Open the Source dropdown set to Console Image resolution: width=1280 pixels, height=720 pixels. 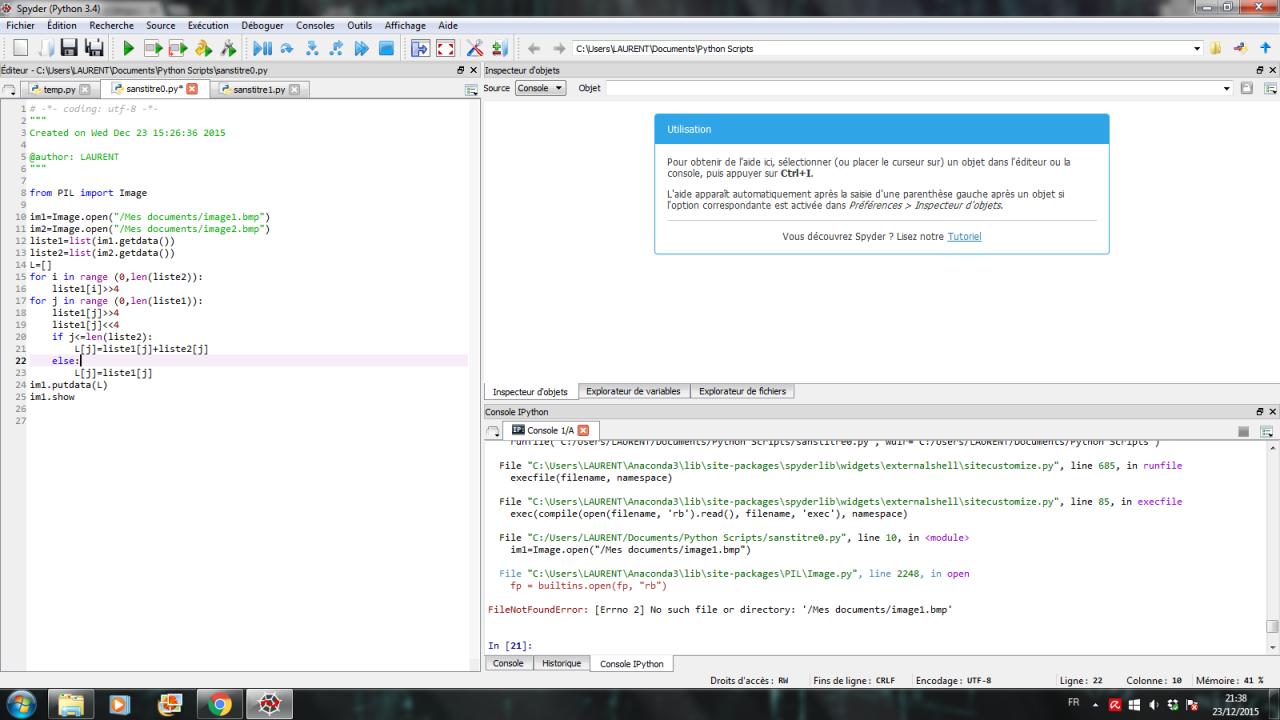(x=540, y=88)
